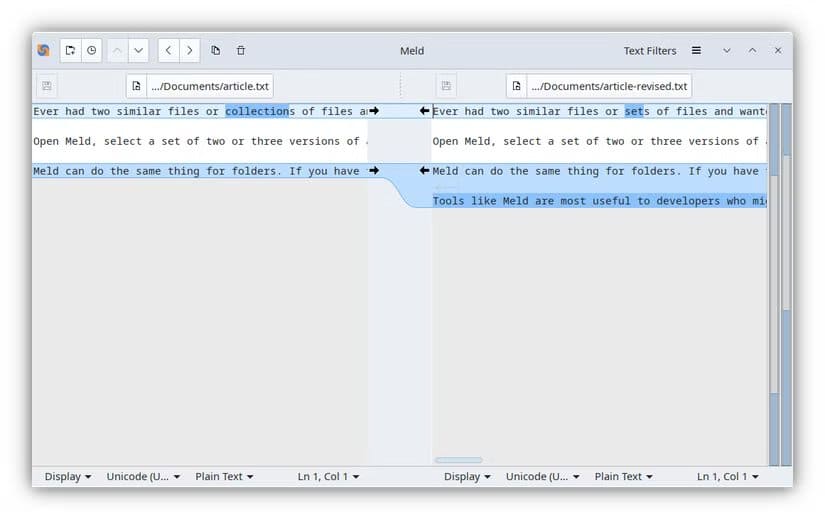Copy change using the duplicate pages icon

216,51
